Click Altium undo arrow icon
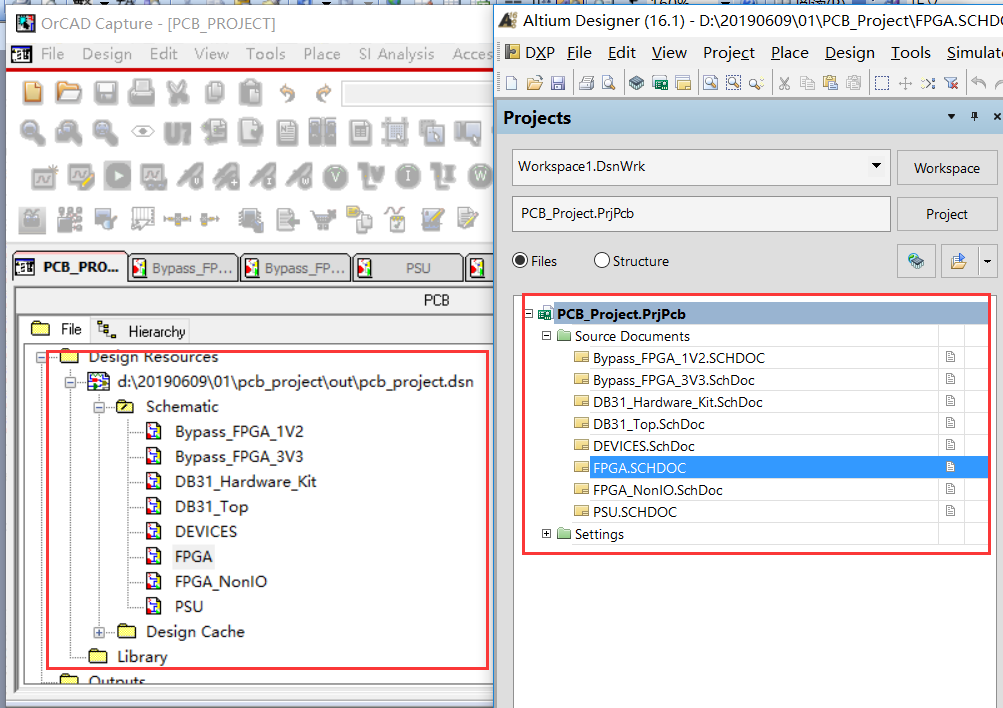 click(978, 83)
